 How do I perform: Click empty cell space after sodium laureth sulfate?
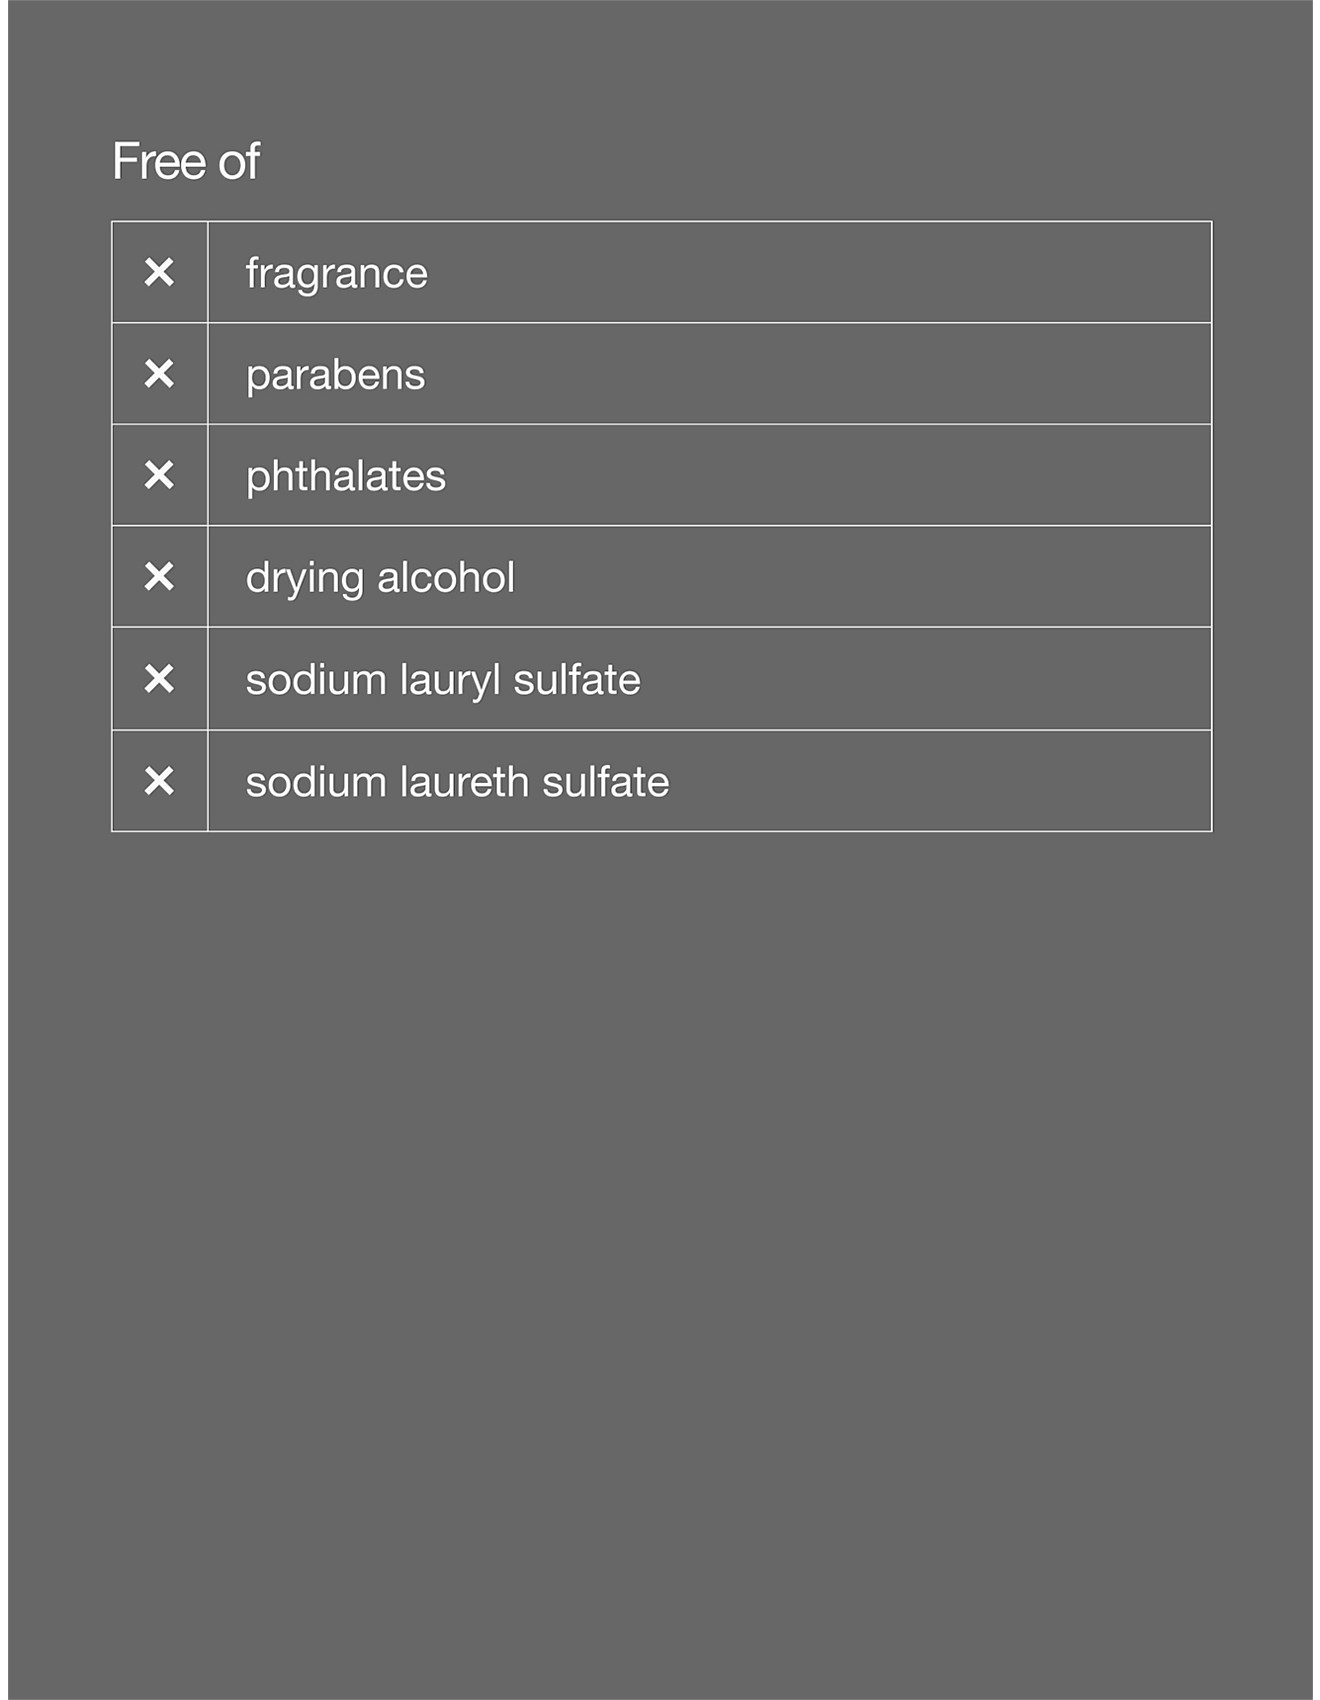pyautogui.click(x=940, y=781)
